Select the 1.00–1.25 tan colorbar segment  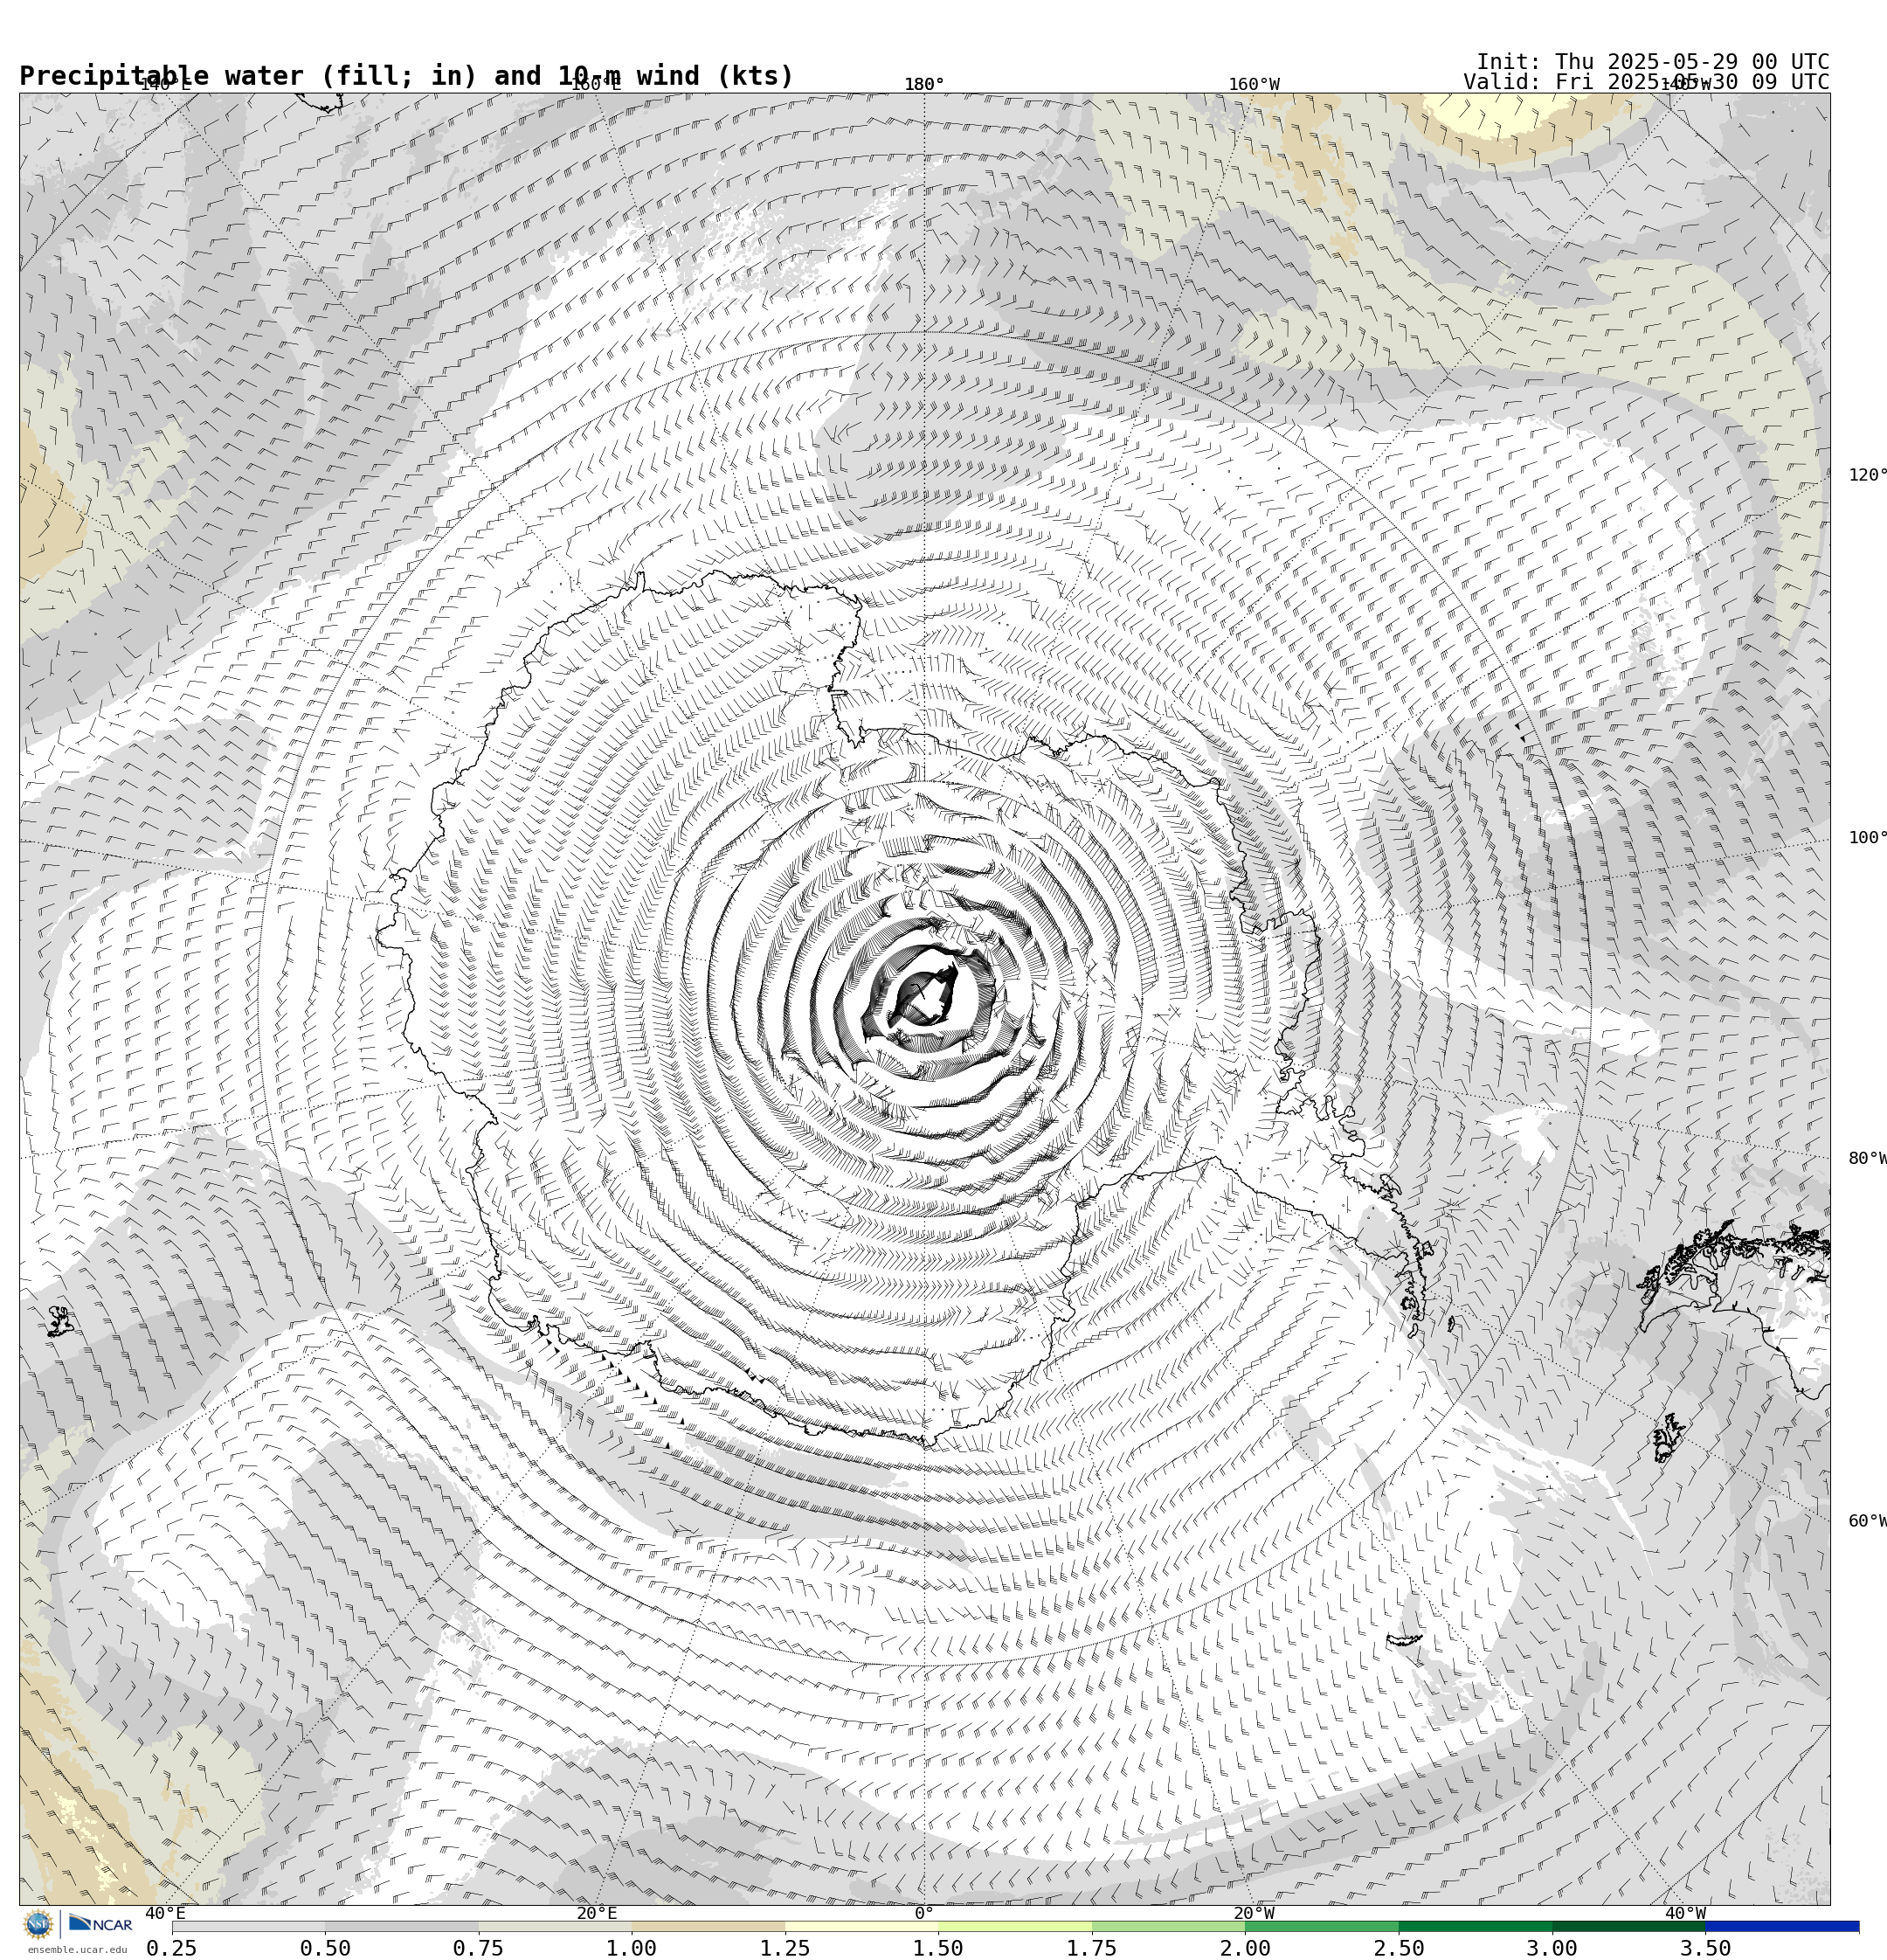pos(708,1926)
